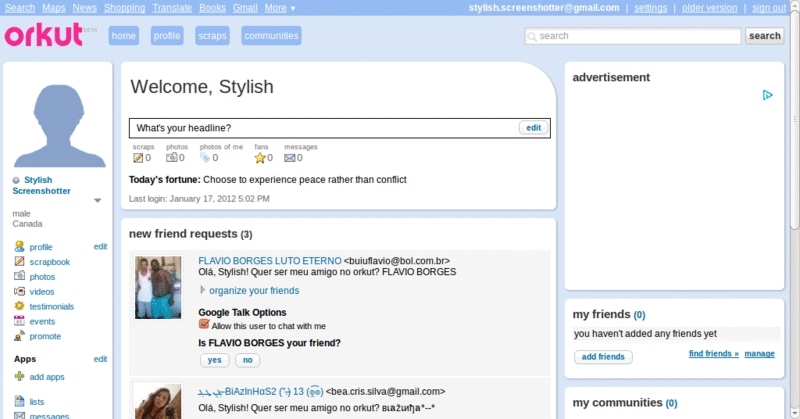Viewport: 800px width, 419px height.
Task: Open the scraps tab
Action: point(212,36)
